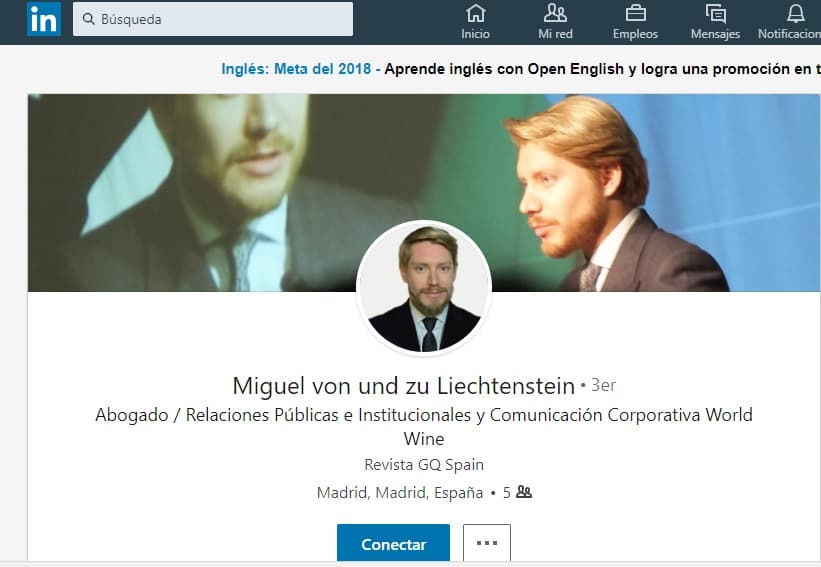This screenshot has height=567, width=821.
Task: Click the LinkedIn logo icon
Action: tap(43, 19)
